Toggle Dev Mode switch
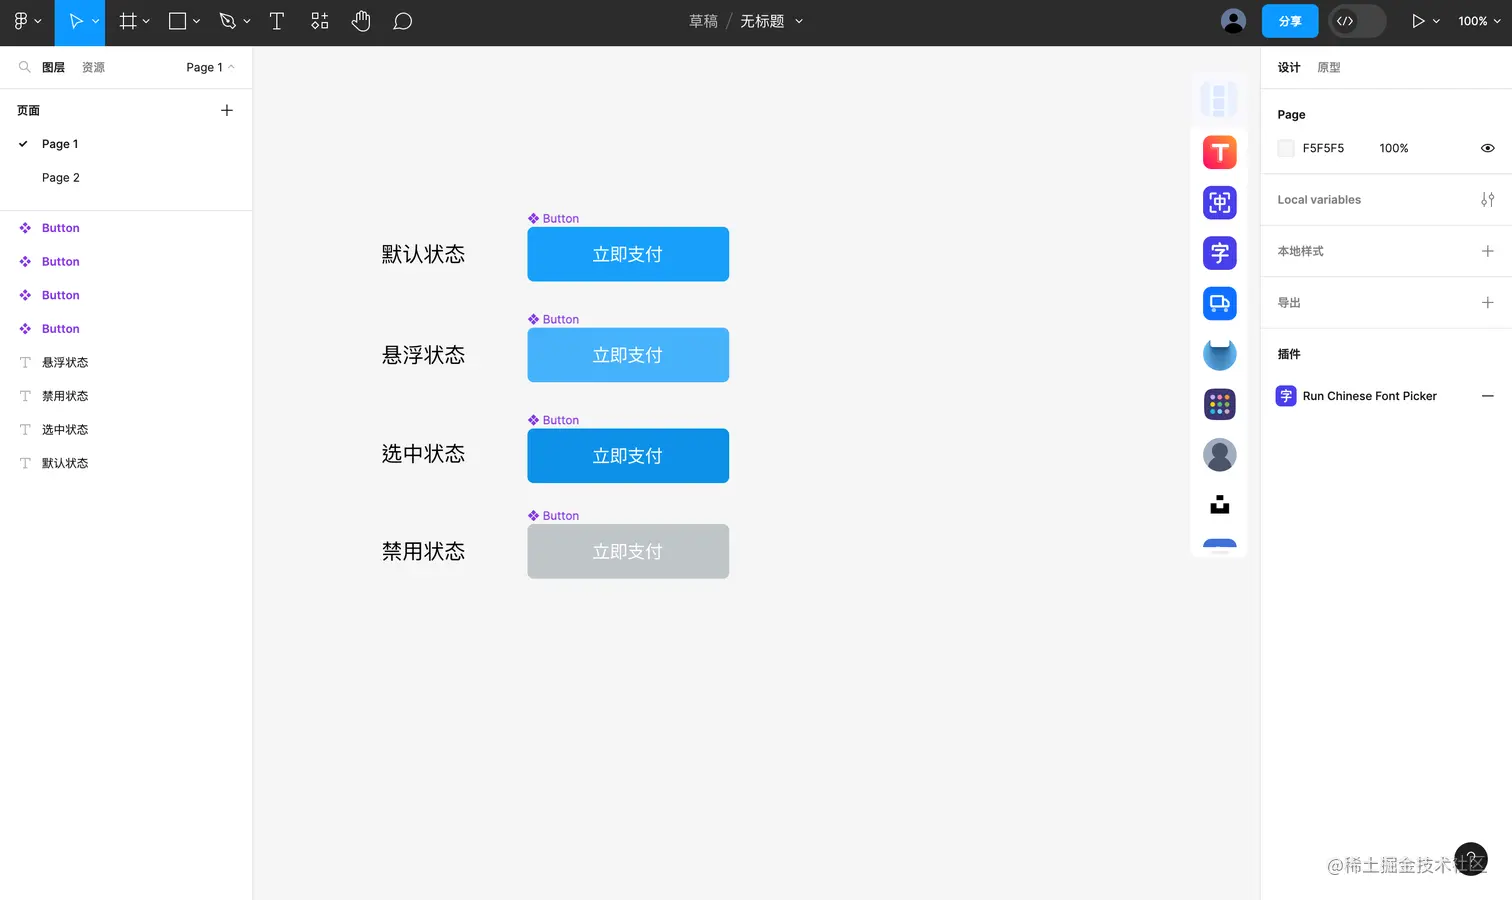The width and height of the screenshot is (1512, 900). [1357, 21]
